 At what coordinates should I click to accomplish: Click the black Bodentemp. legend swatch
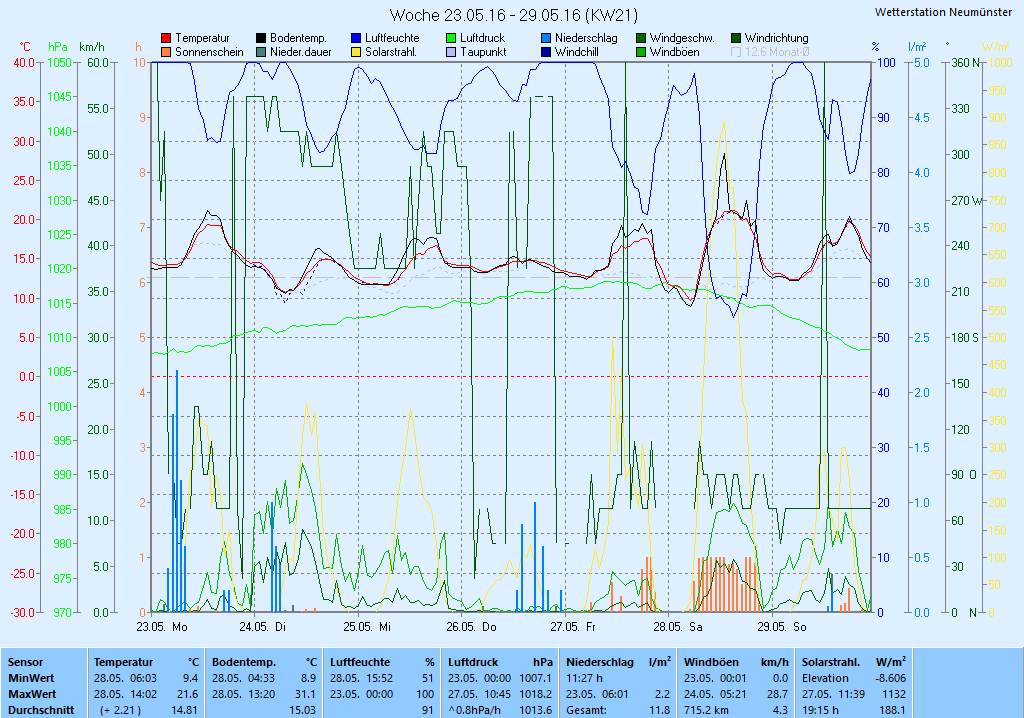coord(261,38)
